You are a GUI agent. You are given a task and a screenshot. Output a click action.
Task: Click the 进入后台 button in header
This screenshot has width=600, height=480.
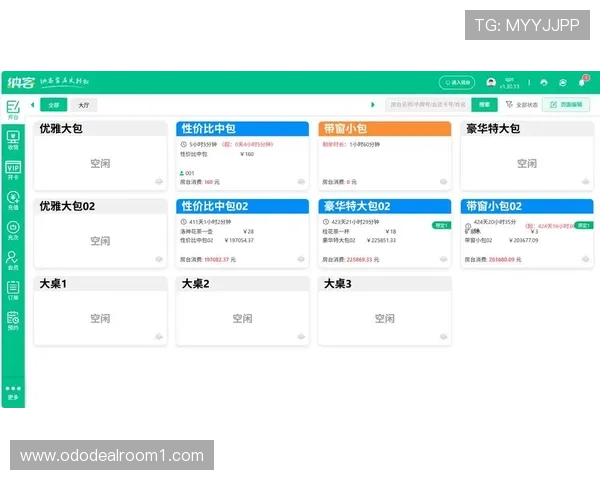click(x=457, y=82)
